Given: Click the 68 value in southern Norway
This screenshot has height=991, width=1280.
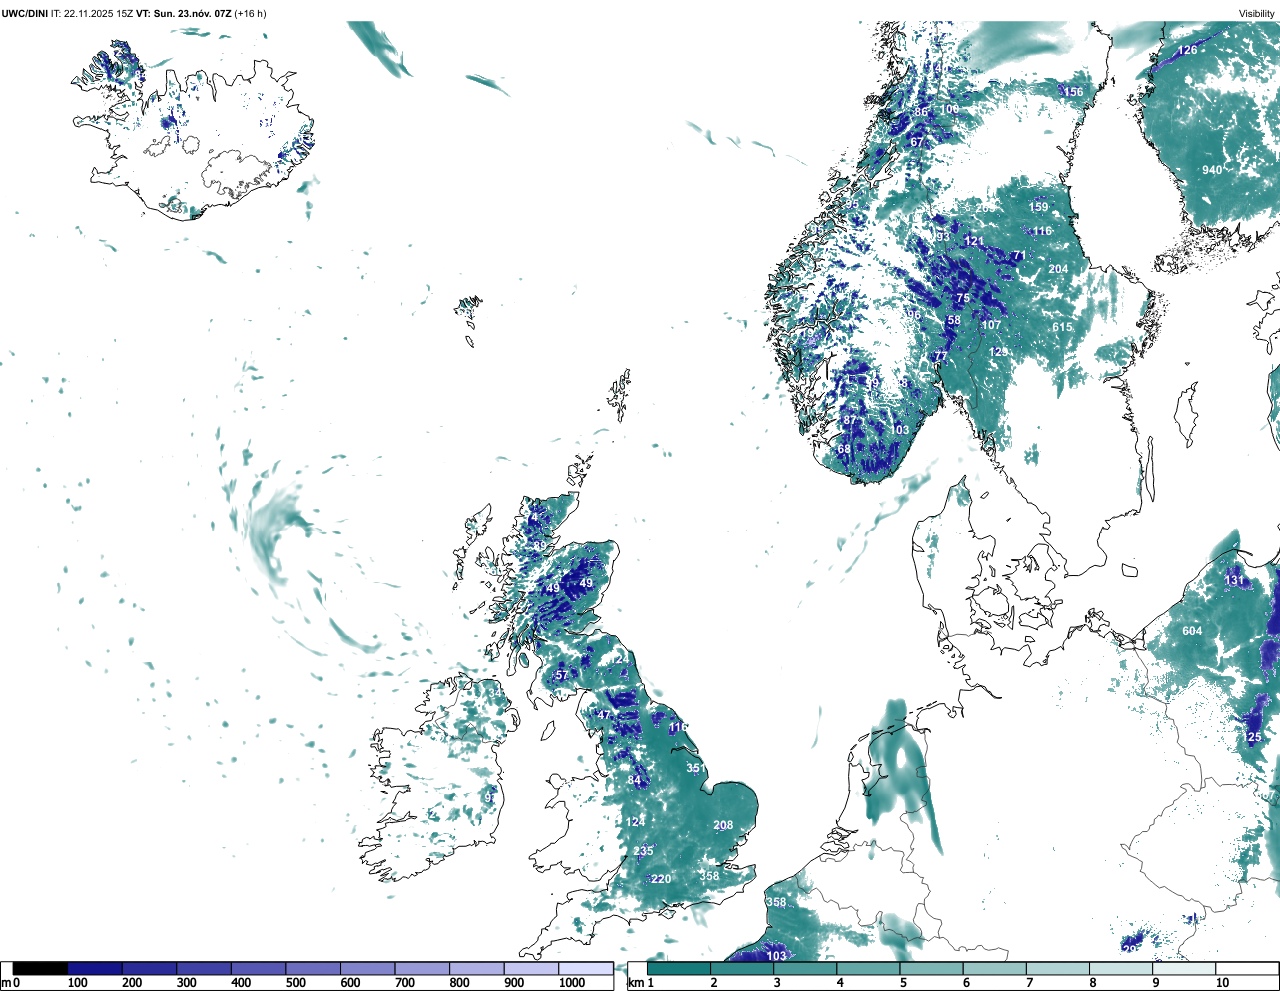Looking at the screenshot, I should 844,450.
